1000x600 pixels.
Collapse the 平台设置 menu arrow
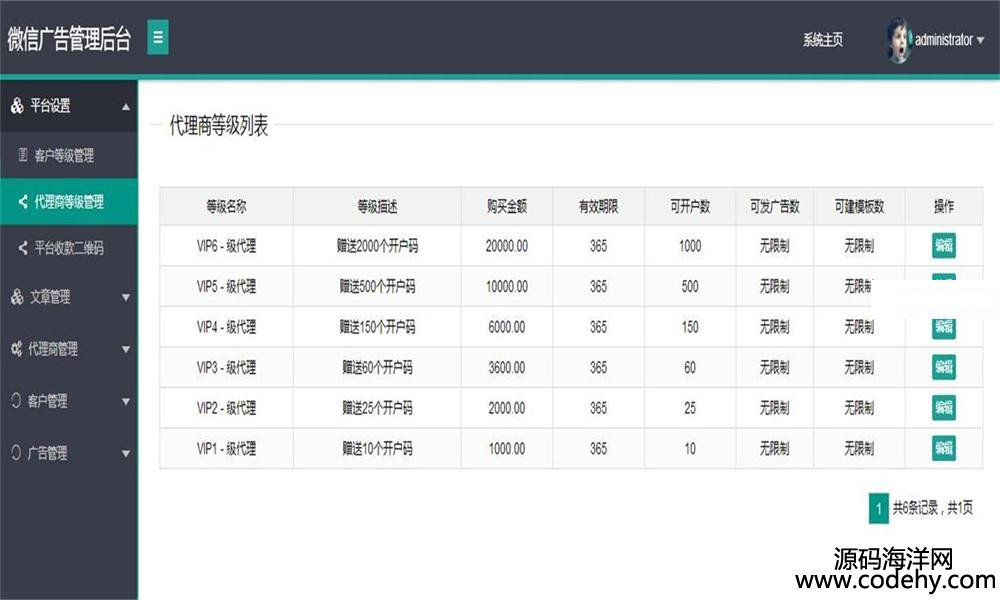tap(125, 106)
